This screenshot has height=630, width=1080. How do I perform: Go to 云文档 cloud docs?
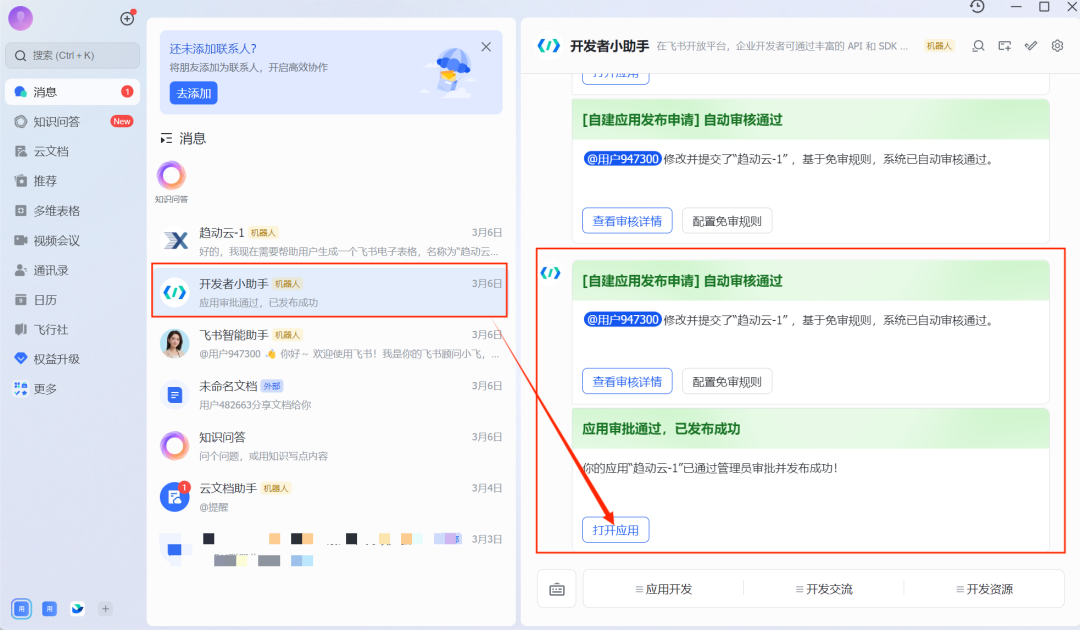[72, 151]
